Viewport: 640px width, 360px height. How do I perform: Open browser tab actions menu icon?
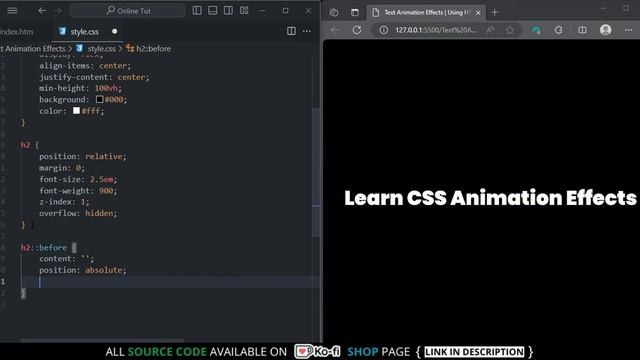pyautogui.click(x=355, y=13)
